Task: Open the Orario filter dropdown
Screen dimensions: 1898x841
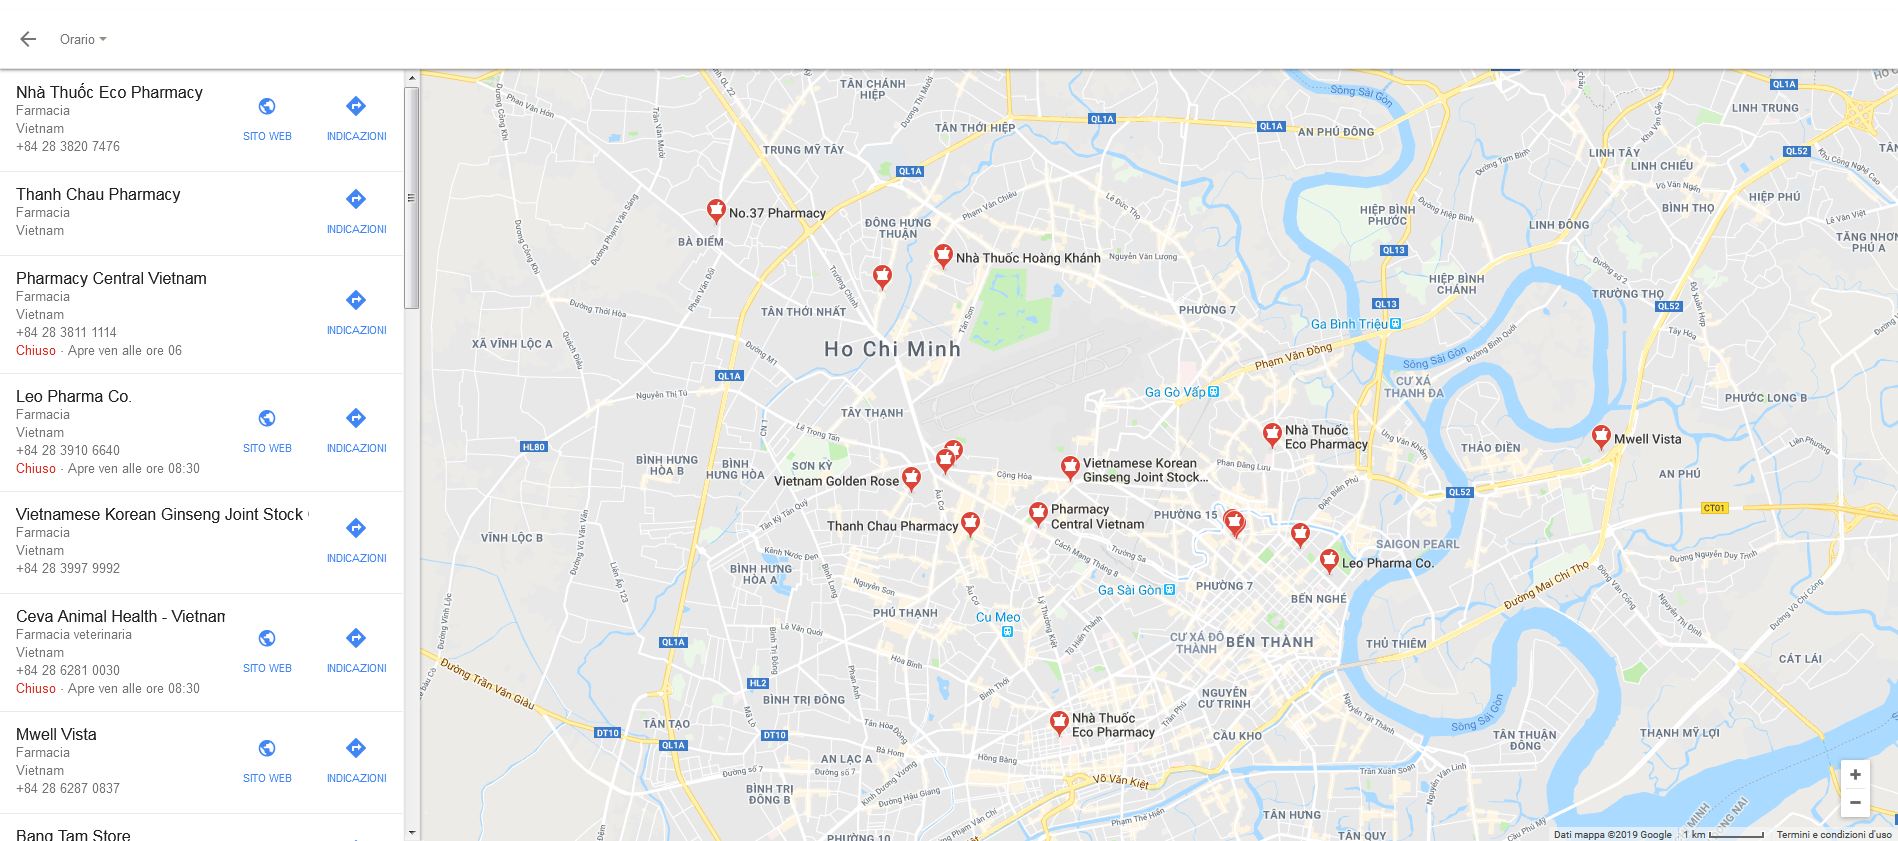Action: click(x=83, y=39)
